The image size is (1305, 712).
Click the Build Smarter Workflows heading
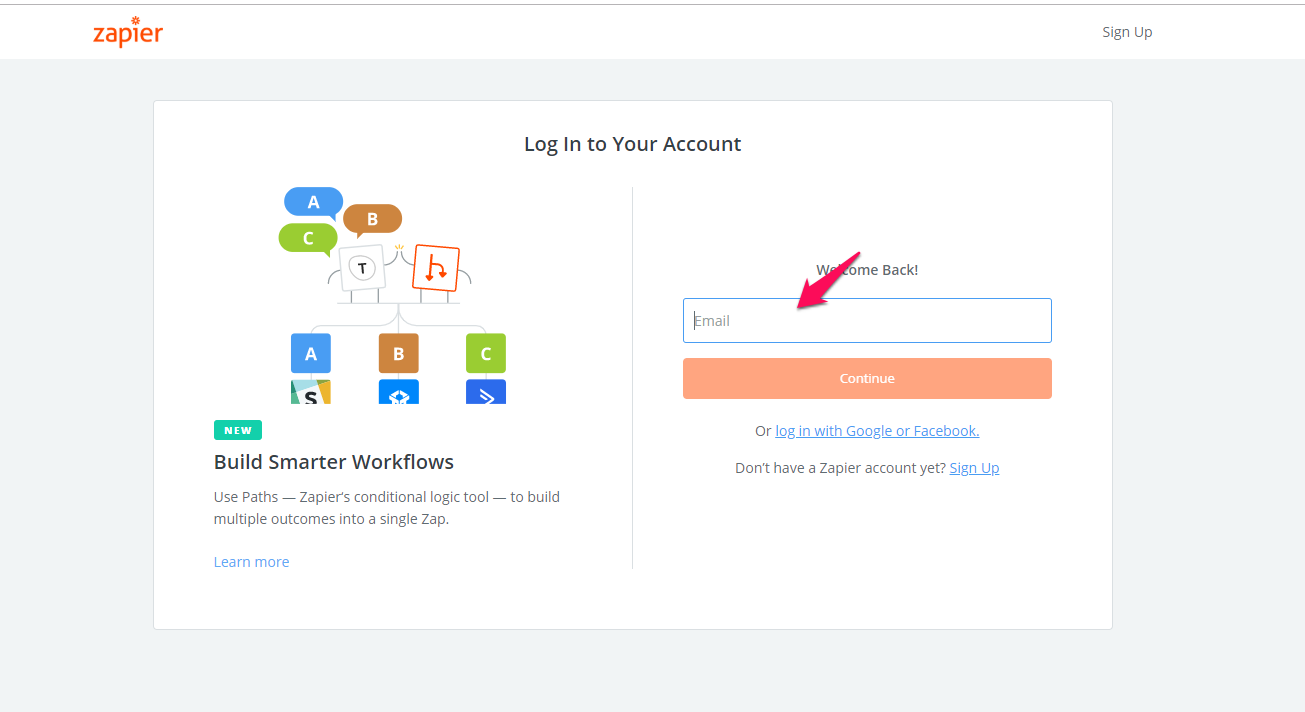click(334, 462)
